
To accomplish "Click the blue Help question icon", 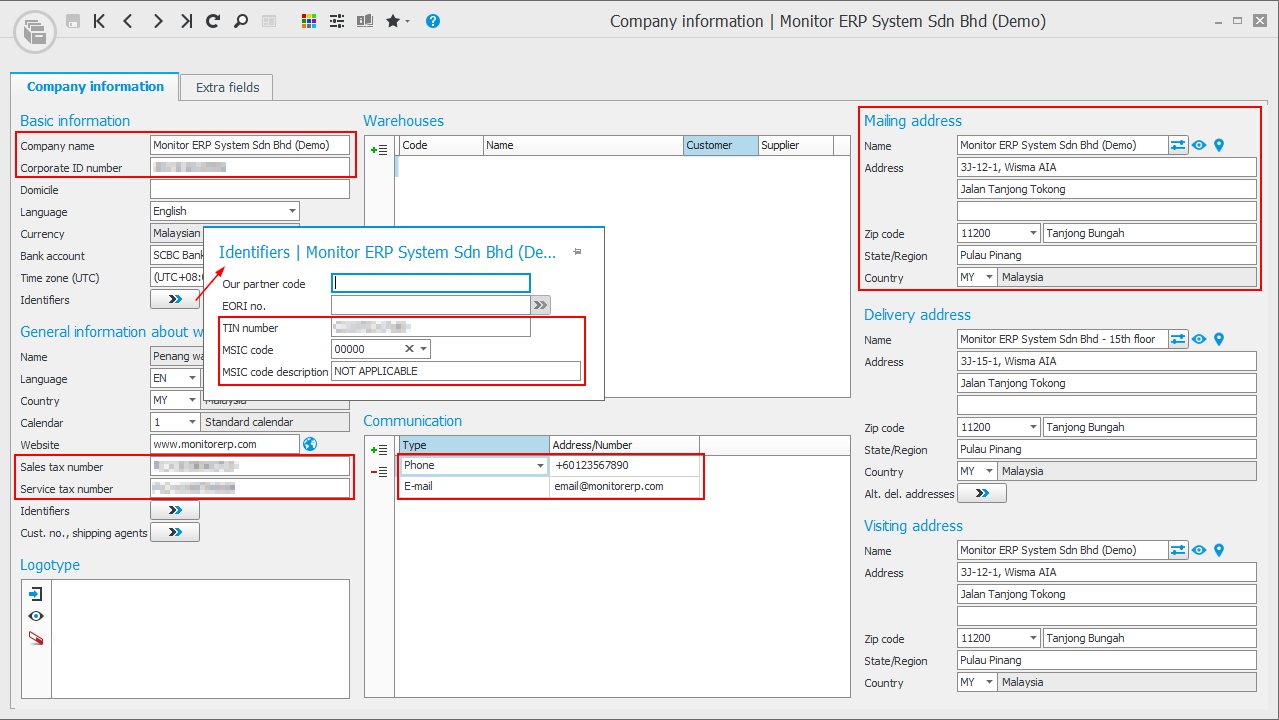I will 433,21.
